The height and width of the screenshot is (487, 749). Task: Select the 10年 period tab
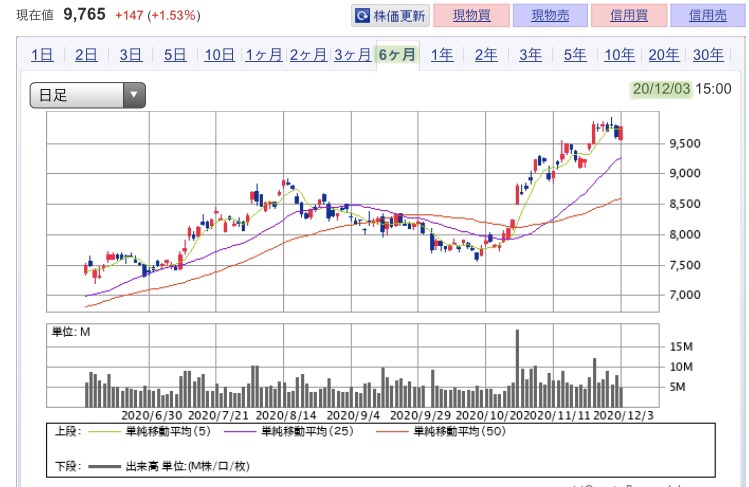coord(619,55)
